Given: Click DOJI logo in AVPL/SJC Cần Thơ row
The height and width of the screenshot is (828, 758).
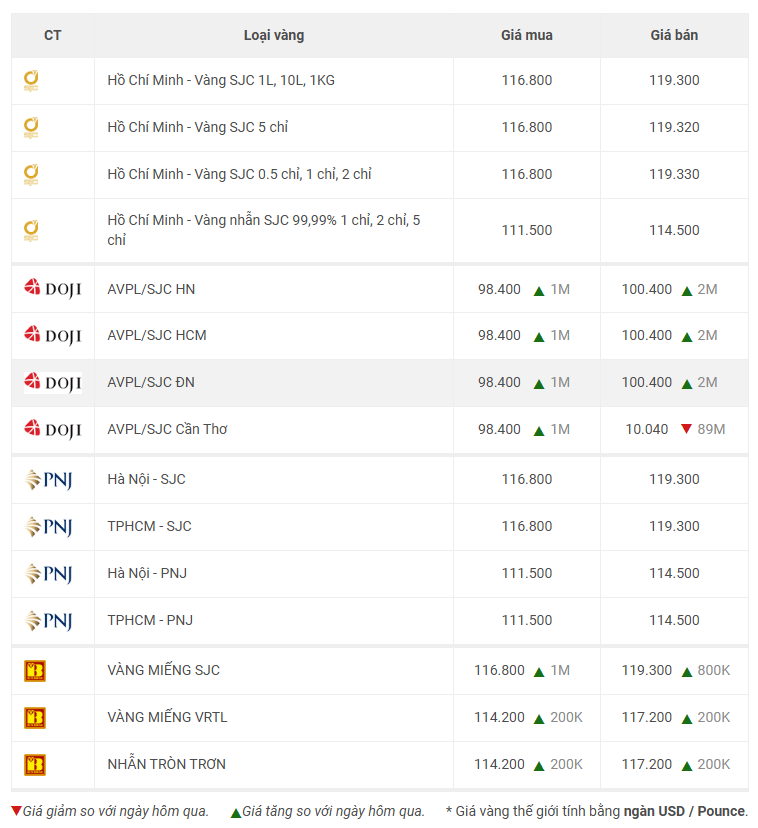Looking at the screenshot, I should 53,429.
